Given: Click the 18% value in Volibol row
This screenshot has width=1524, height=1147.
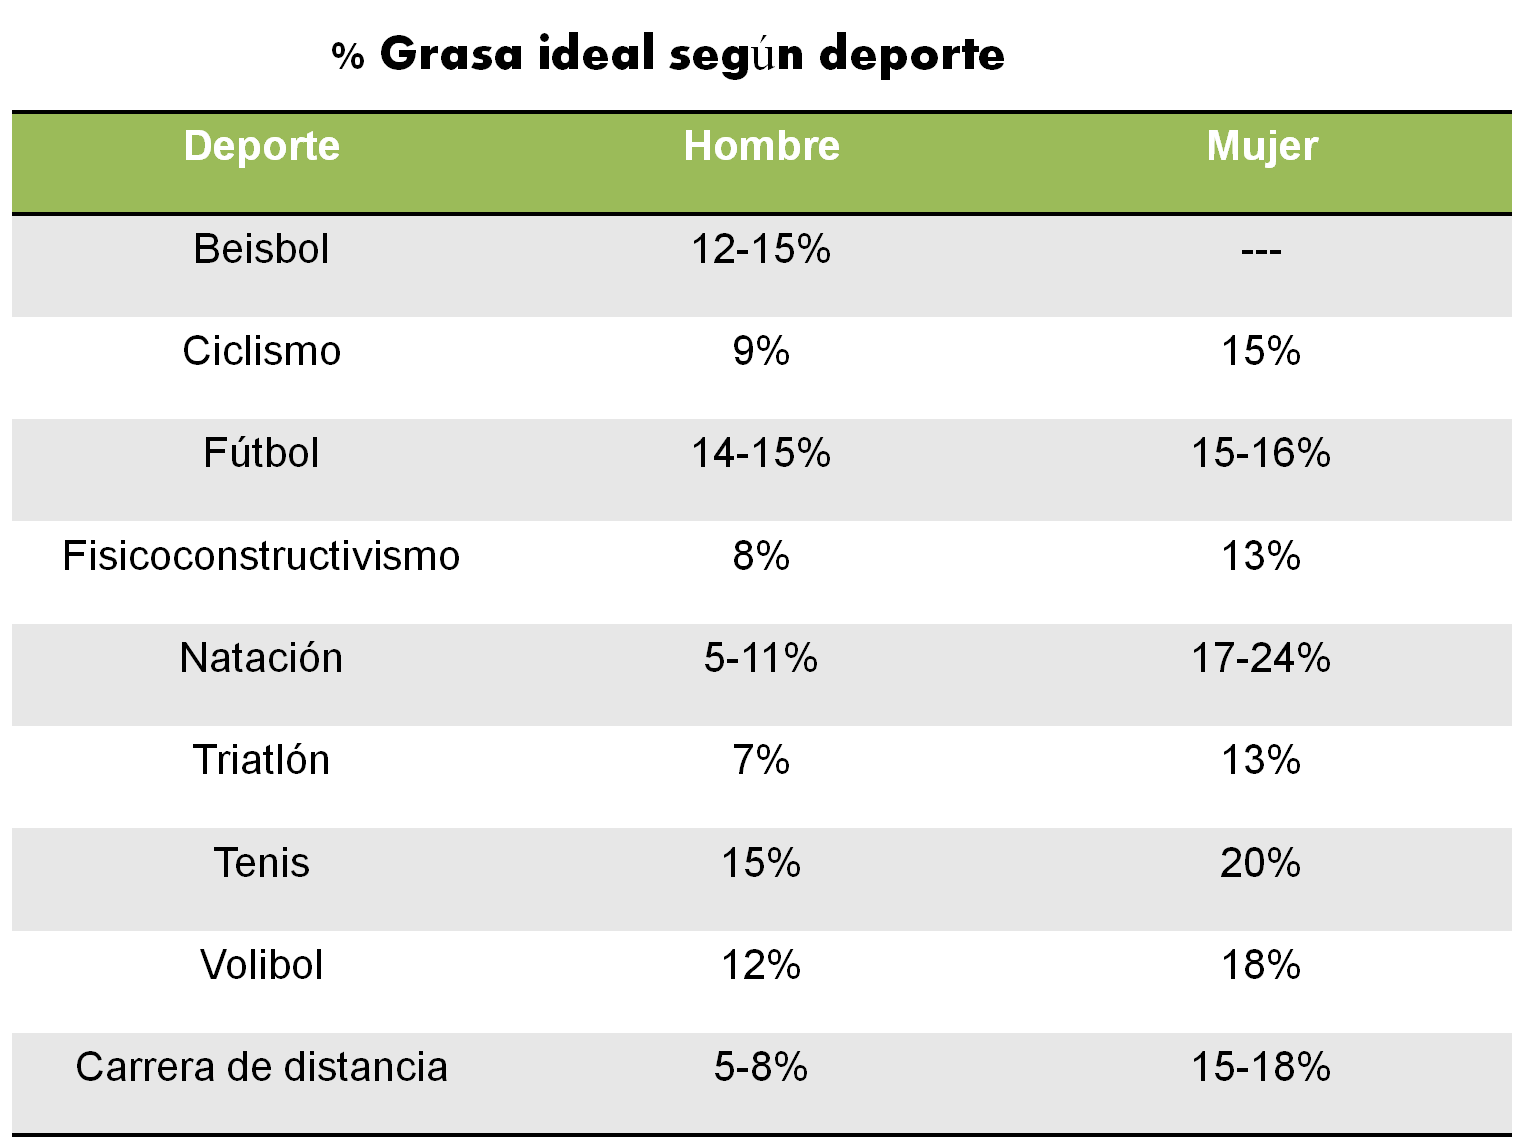Looking at the screenshot, I should click(x=1261, y=965).
